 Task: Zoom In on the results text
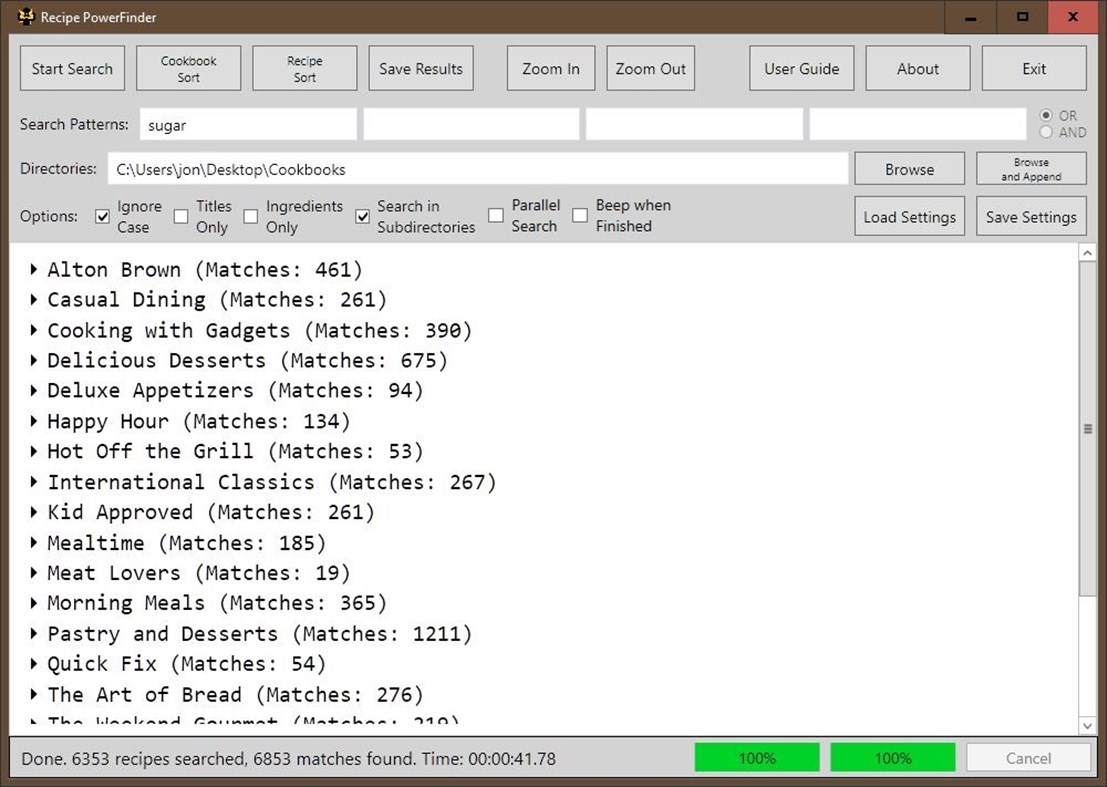[x=550, y=68]
